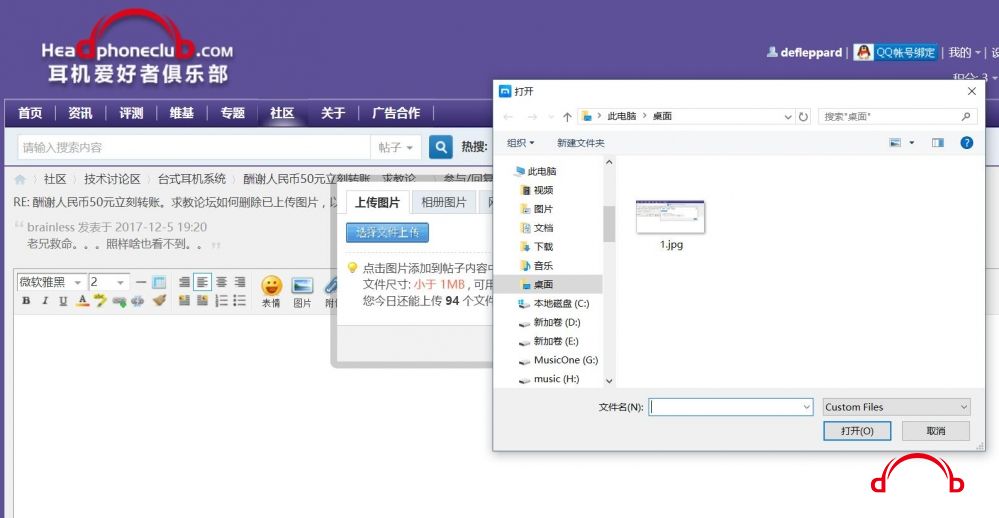Open the 表情 emoticon picker
This screenshot has width=999, height=518.
(x=271, y=291)
